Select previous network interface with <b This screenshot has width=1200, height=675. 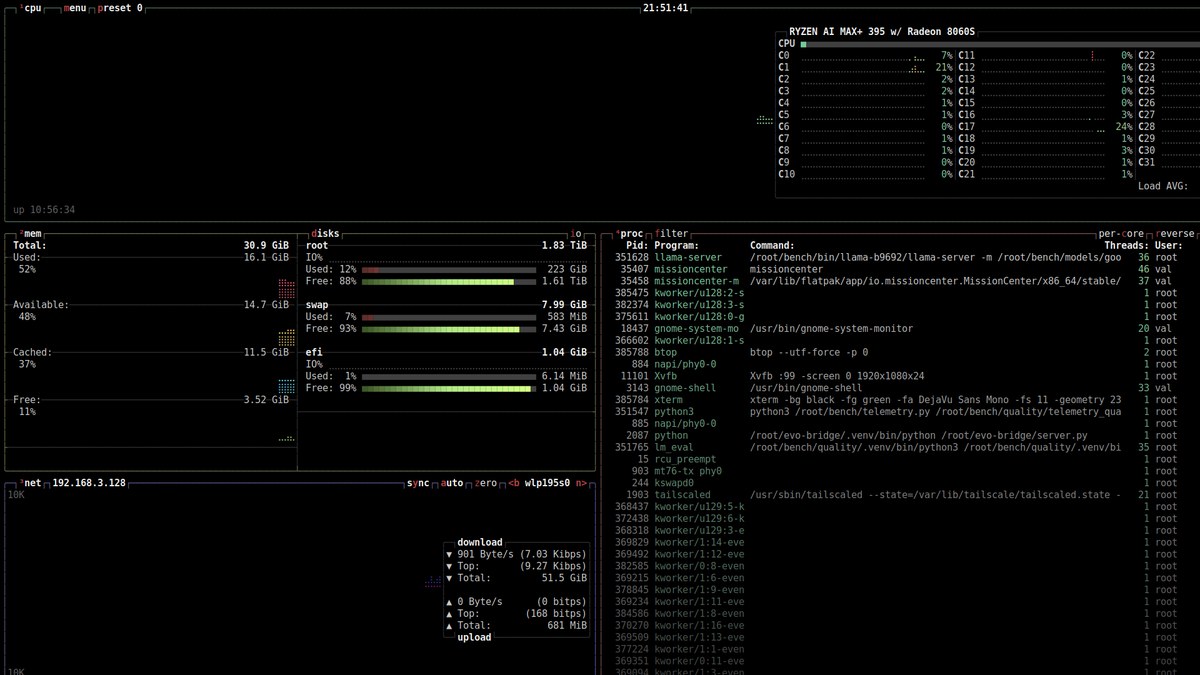click(513, 483)
